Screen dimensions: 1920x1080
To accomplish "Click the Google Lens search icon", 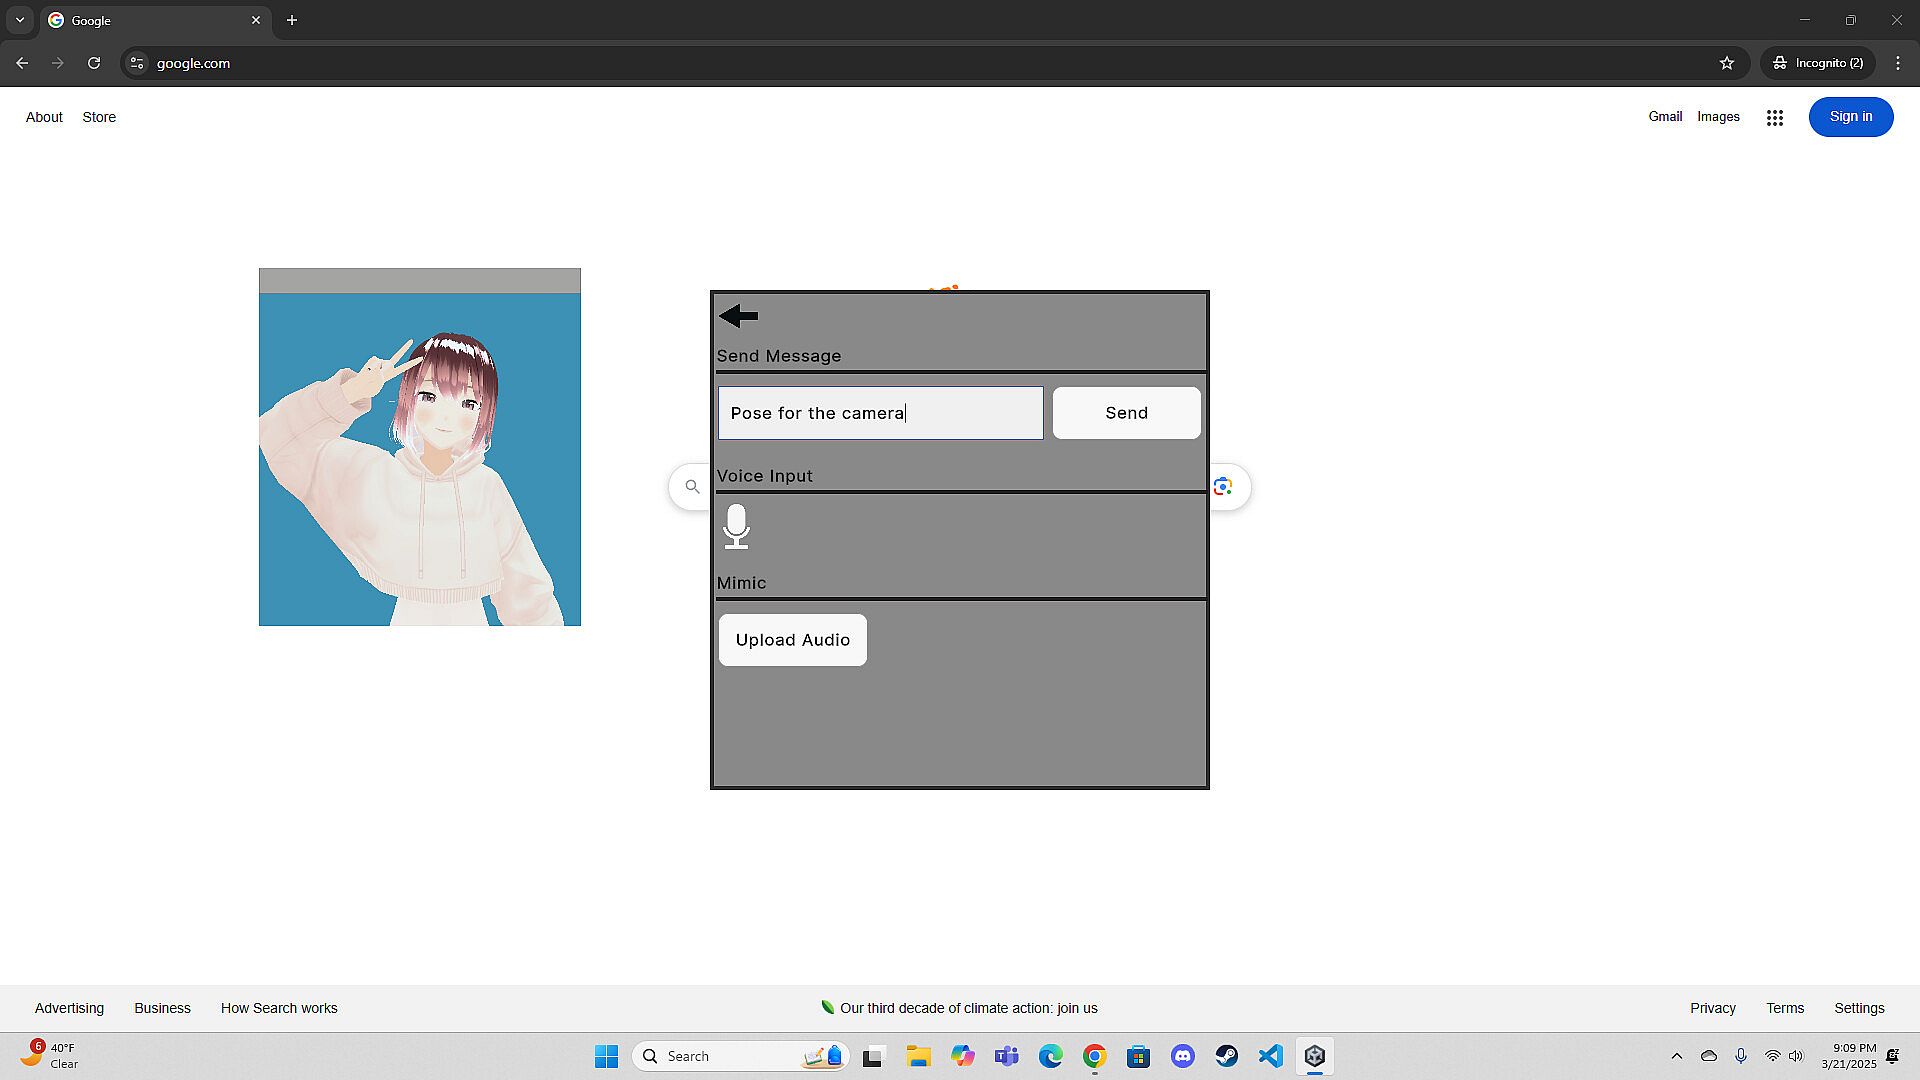I will coord(1222,487).
